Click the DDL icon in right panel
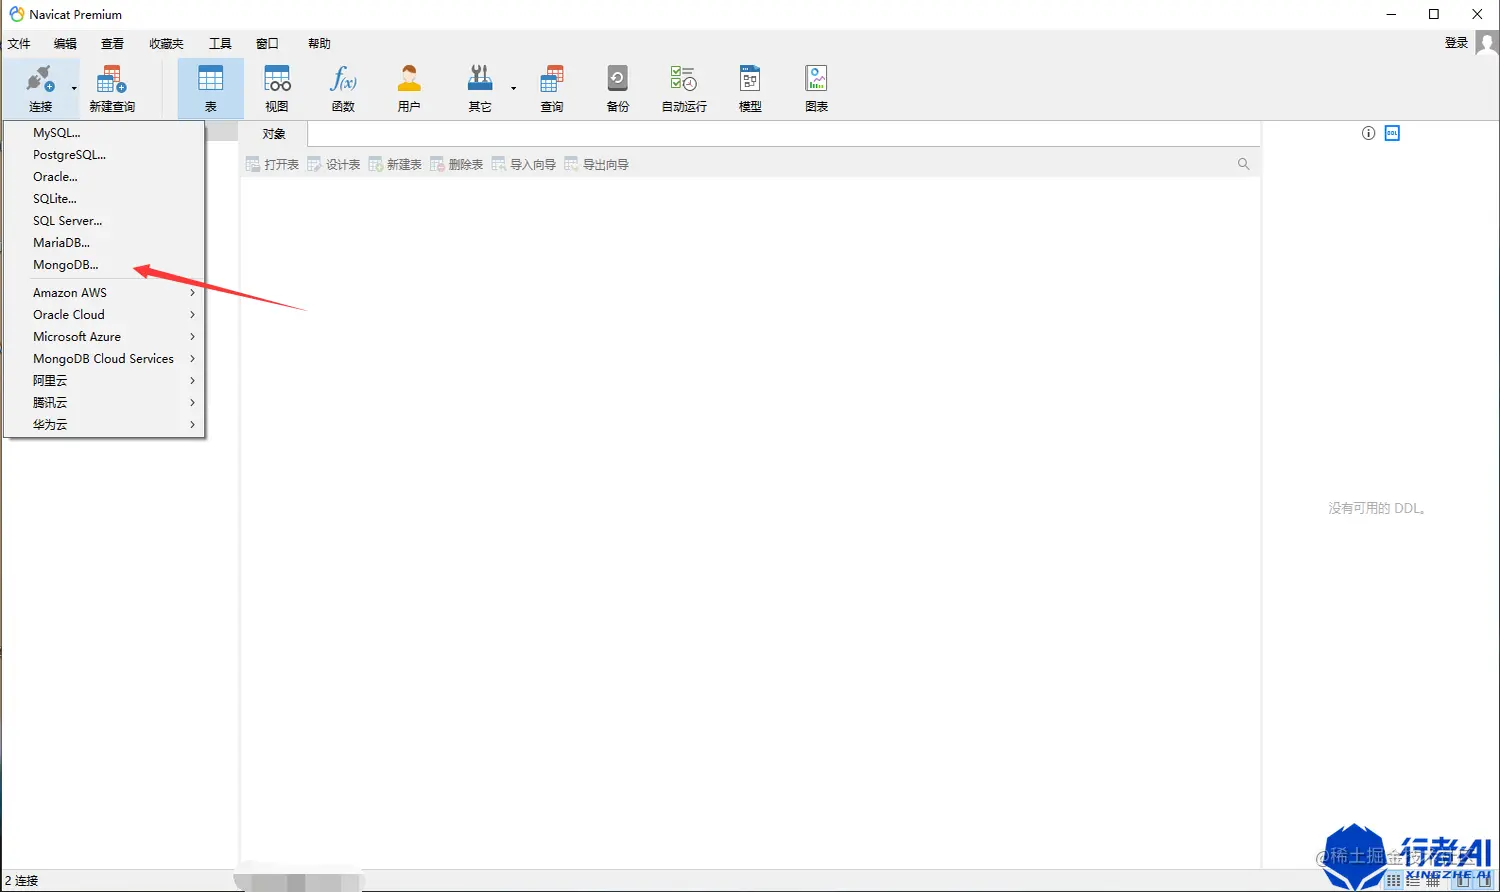Screen dimensions: 1500x892 (1392, 133)
